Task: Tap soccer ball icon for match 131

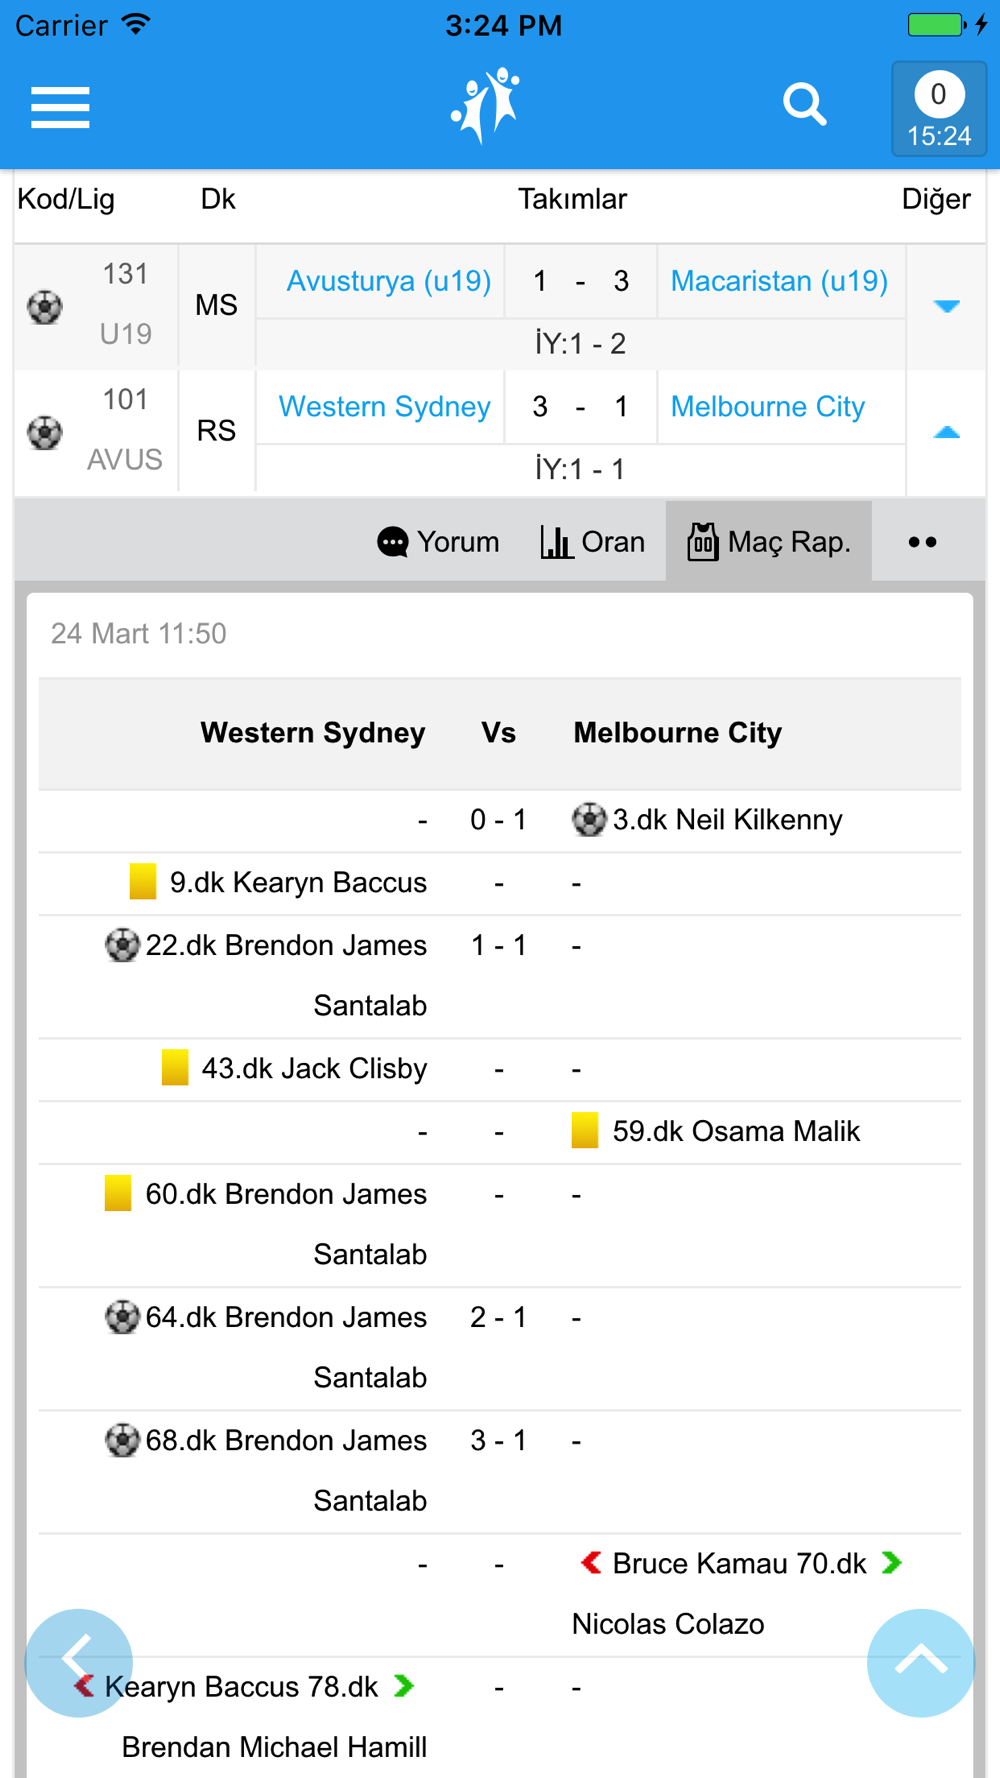Action: [45, 306]
